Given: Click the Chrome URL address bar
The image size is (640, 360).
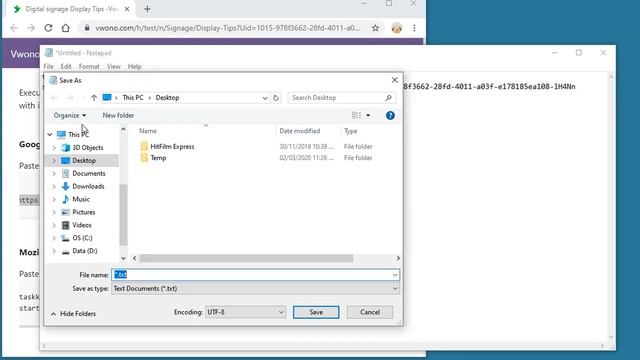Looking at the screenshot, I should [228, 28].
